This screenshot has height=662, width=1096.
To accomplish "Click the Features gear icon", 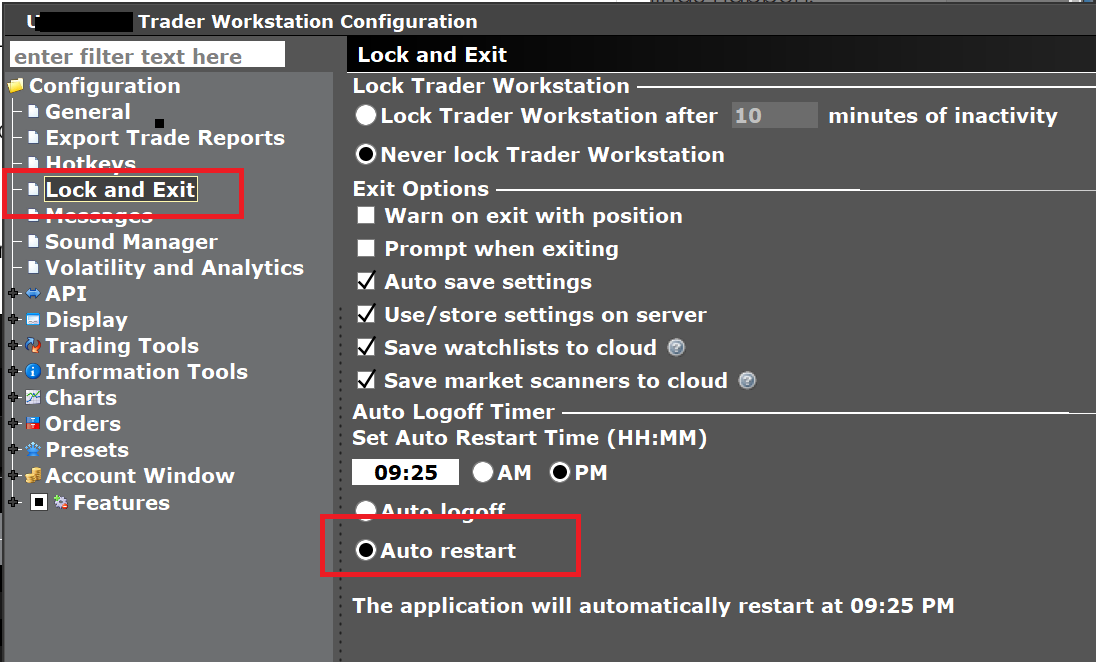I will coord(61,502).
